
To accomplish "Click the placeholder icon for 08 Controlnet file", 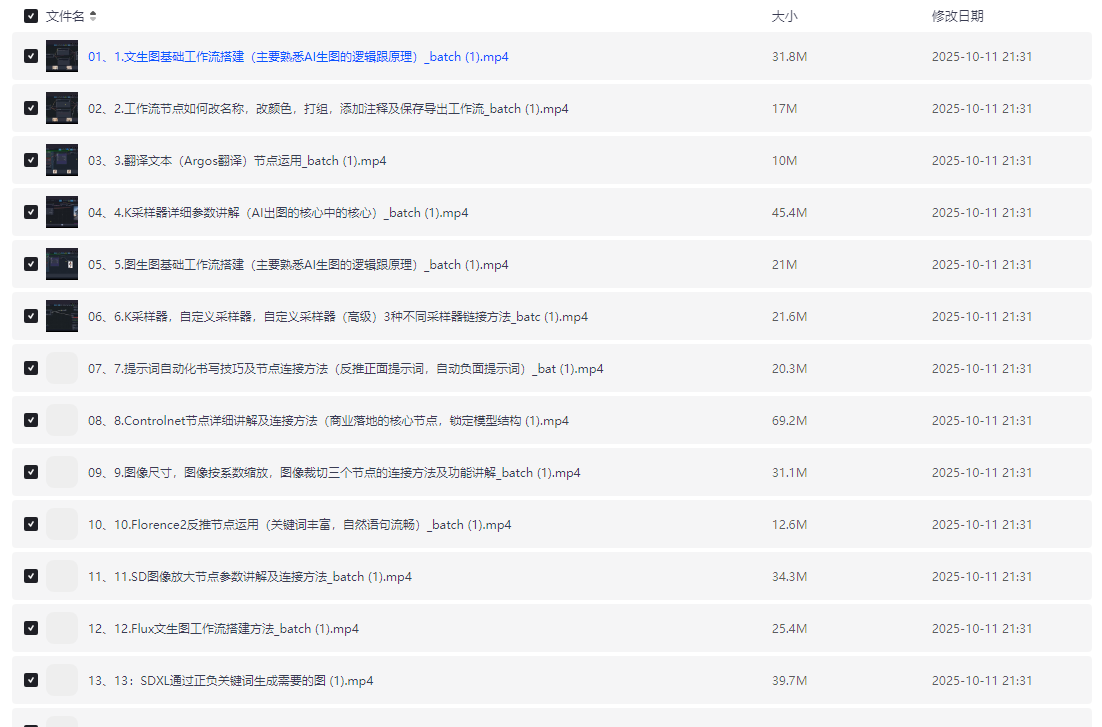I will [x=62, y=420].
